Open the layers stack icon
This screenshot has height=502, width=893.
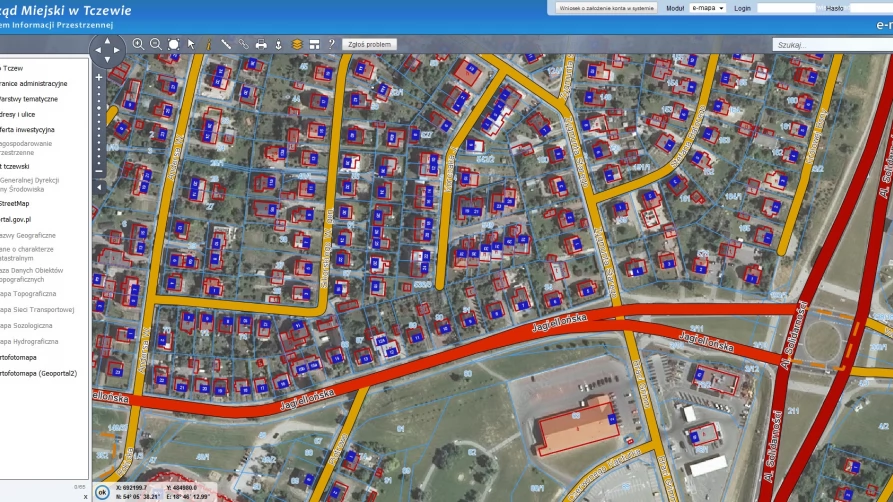(297, 44)
